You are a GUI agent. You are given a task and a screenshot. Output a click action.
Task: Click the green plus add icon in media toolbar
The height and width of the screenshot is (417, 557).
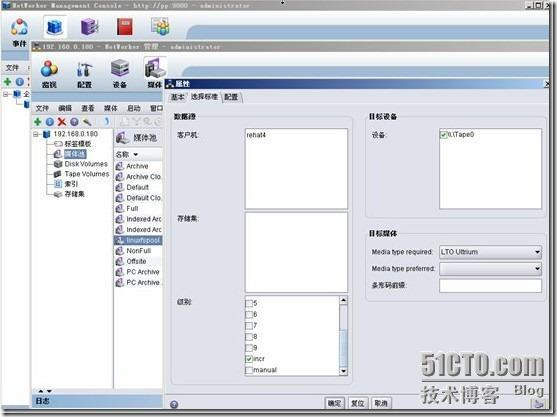(38, 122)
